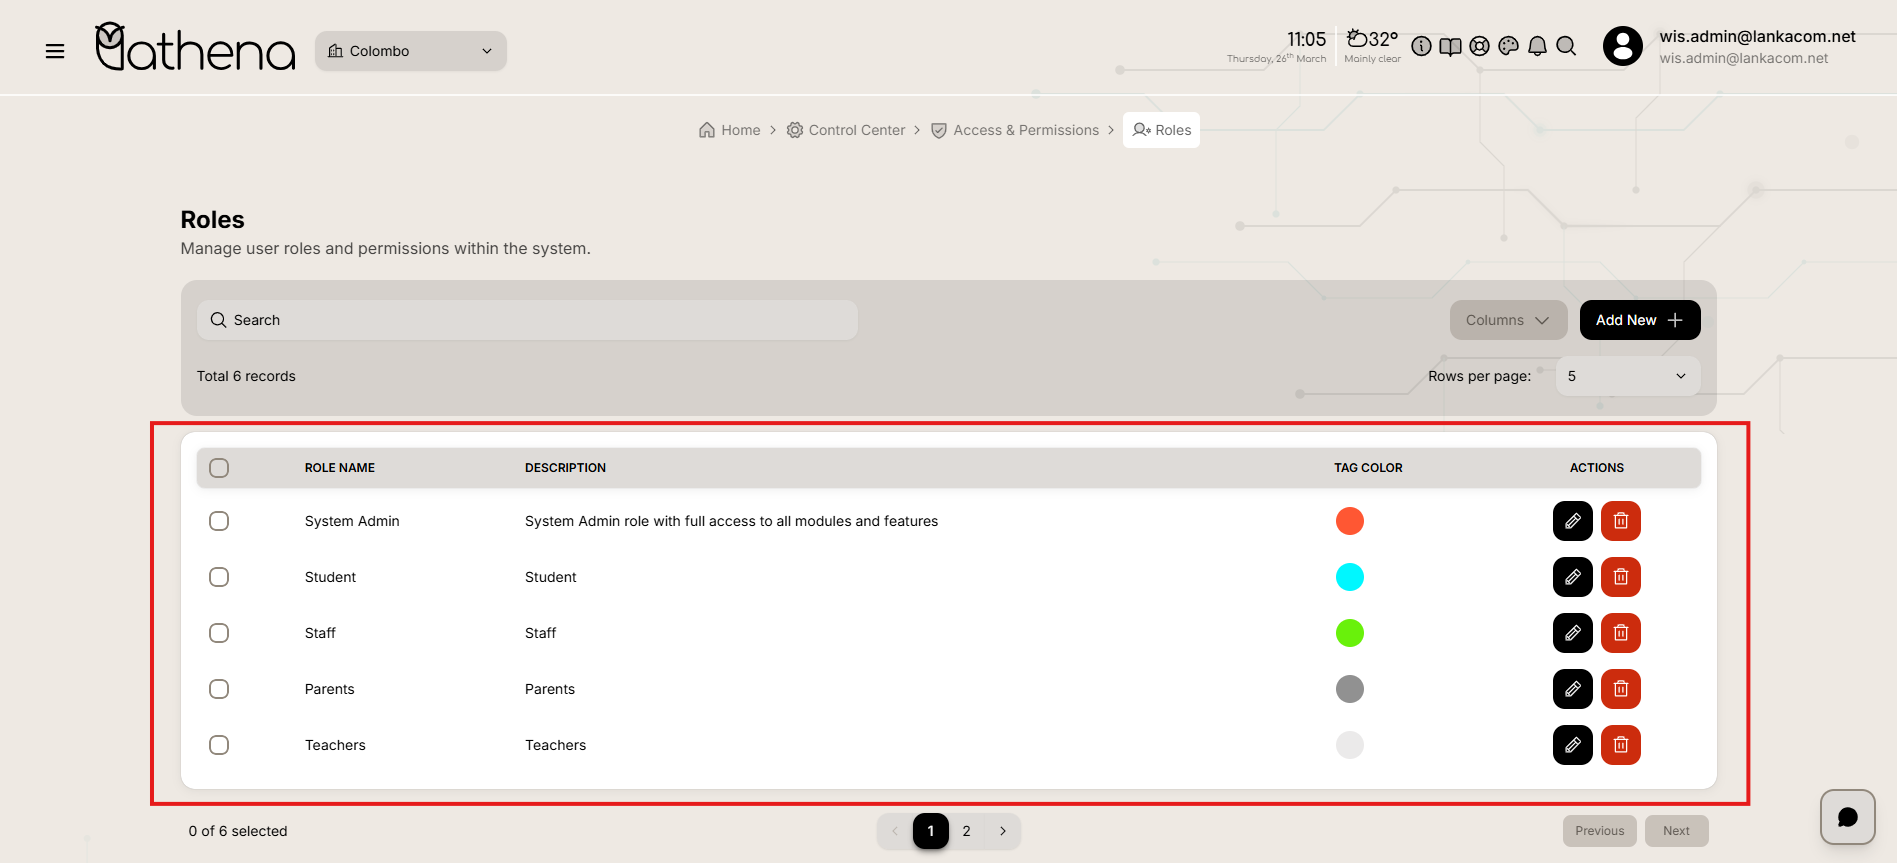The height and width of the screenshot is (863, 1897).
Task: Click the Add New button
Action: pos(1639,320)
